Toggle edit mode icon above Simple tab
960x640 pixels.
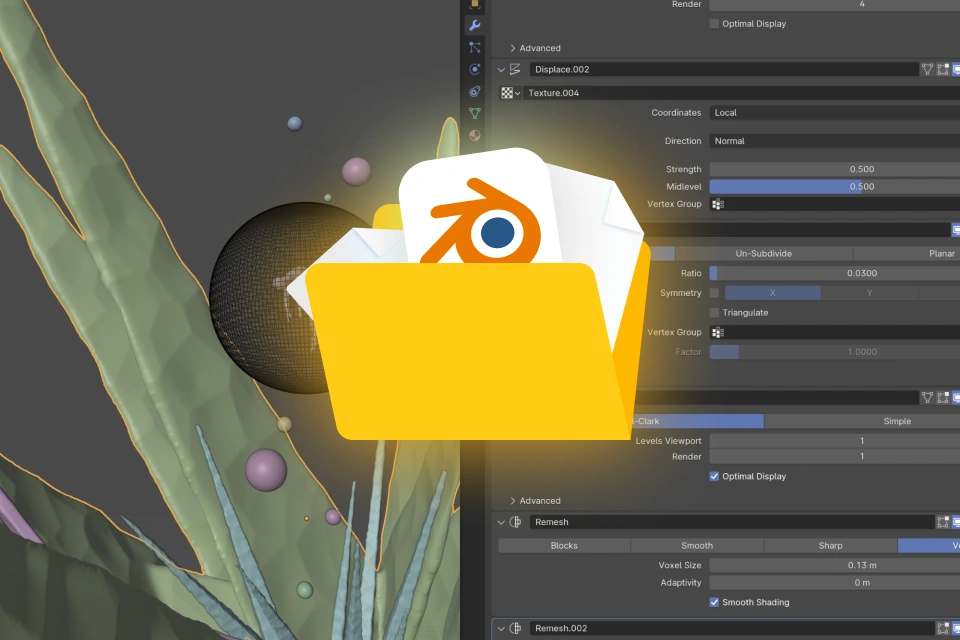point(943,397)
